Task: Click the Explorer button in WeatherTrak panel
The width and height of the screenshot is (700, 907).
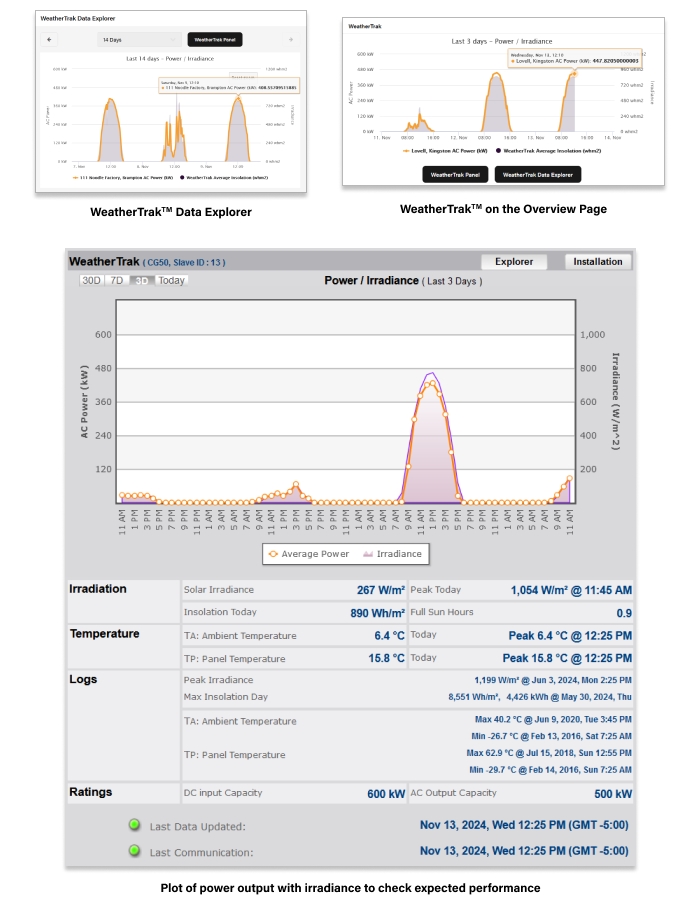Action: [517, 262]
